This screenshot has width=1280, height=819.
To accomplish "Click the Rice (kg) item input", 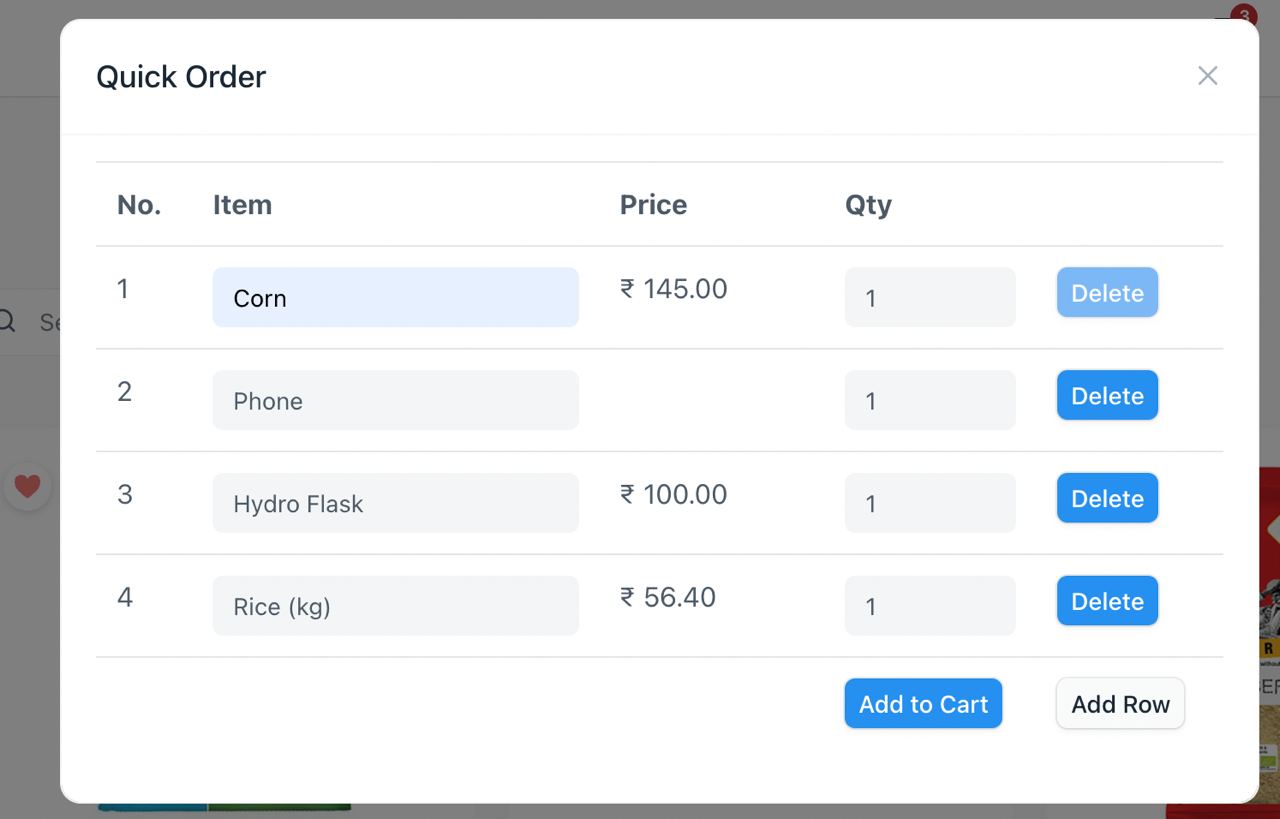I will pyautogui.click(x=396, y=606).
